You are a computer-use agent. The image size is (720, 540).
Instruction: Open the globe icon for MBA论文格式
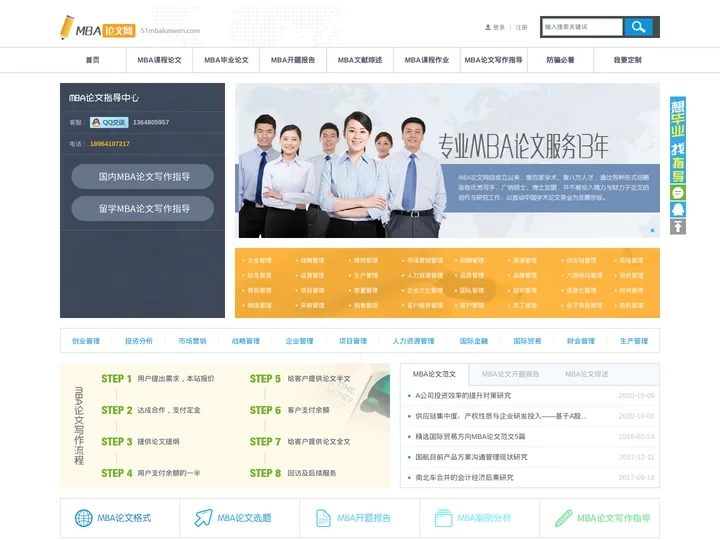(84, 518)
